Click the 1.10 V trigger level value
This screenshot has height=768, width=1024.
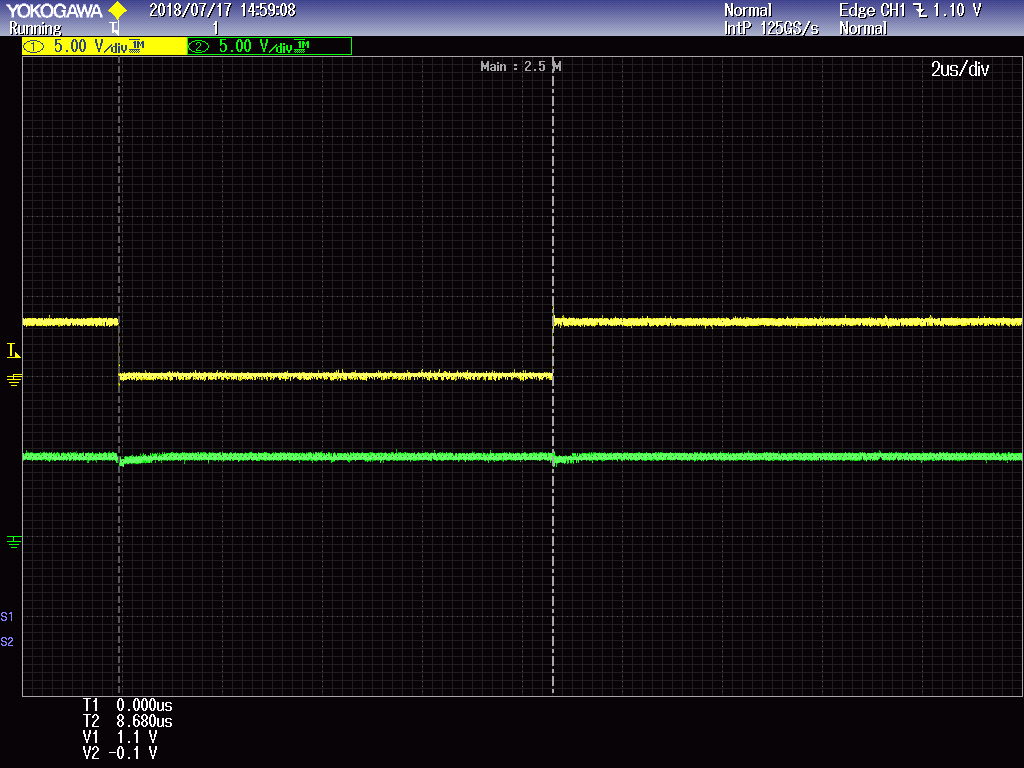[957, 10]
